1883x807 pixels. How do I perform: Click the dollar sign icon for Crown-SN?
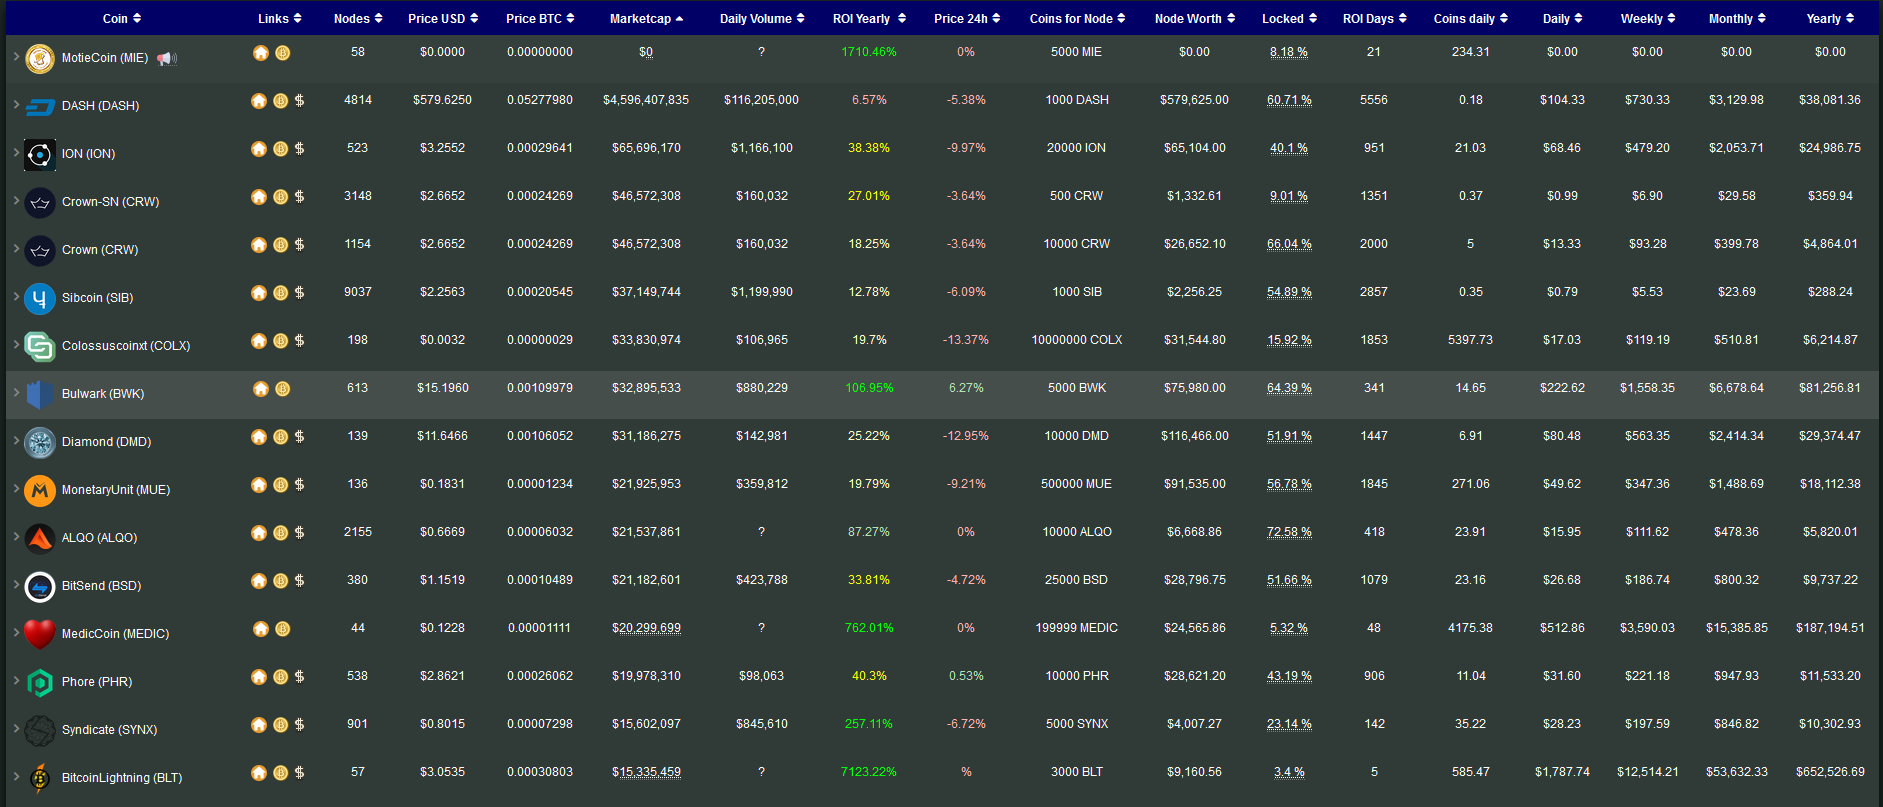click(300, 197)
